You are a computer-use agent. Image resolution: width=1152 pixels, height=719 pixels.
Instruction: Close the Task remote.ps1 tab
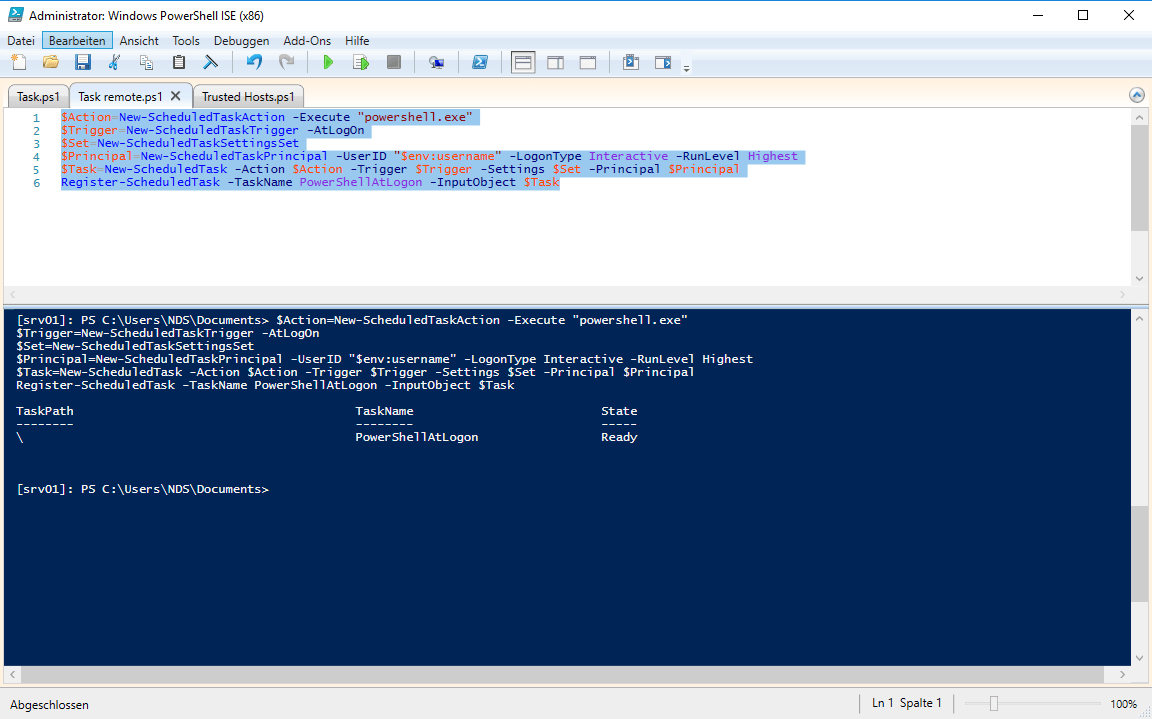pyautogui.click(x=176, y=96)
